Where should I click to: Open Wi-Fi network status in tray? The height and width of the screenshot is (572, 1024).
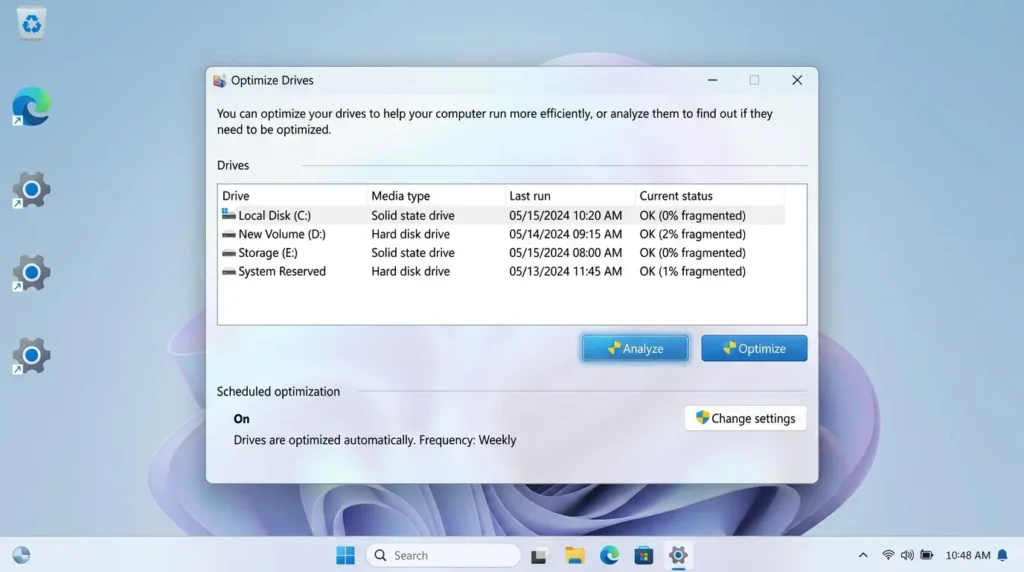pos(888,555)
